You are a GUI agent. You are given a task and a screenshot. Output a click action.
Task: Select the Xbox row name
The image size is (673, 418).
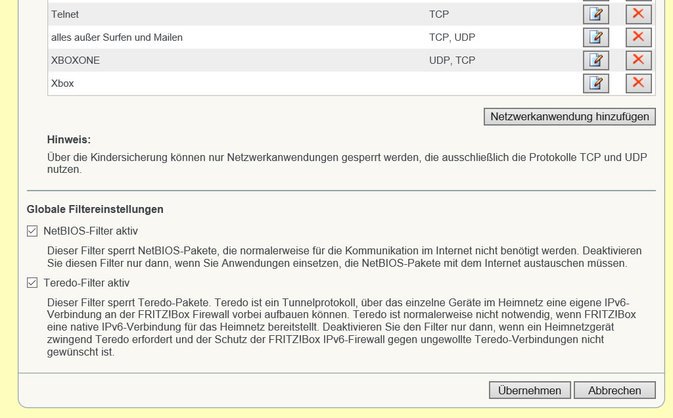coord(62,83)
